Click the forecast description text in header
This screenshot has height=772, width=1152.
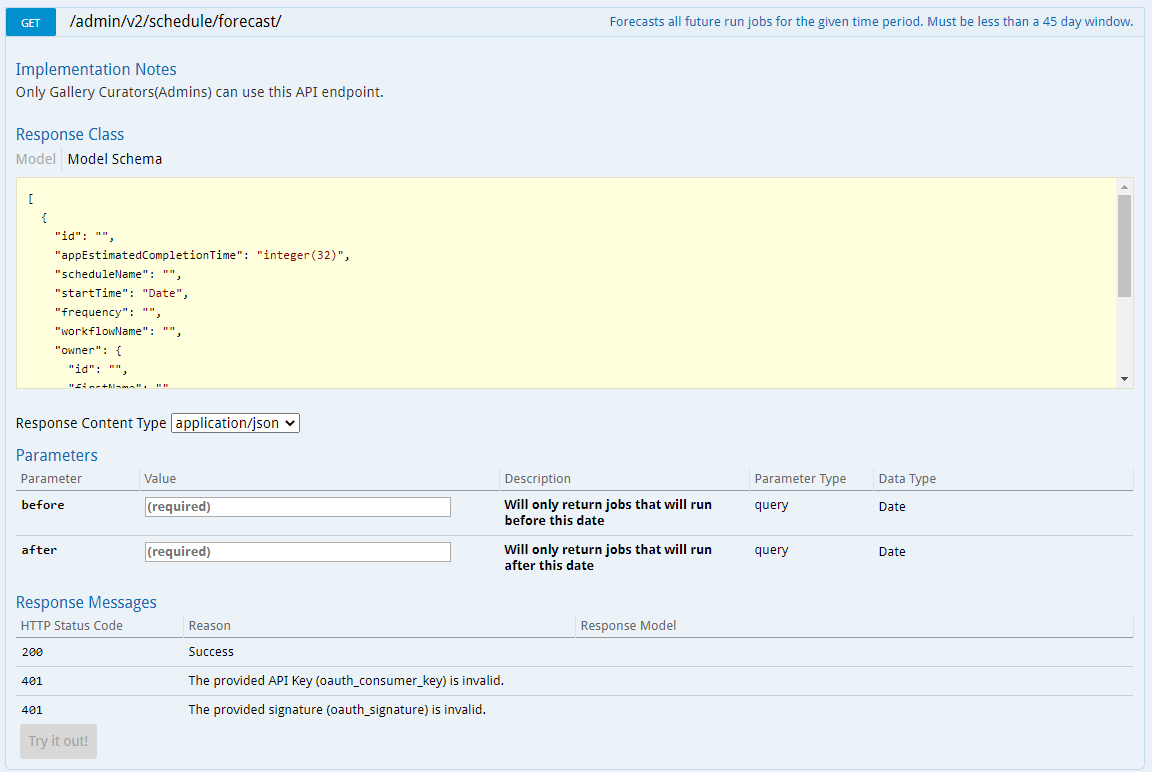872,21
